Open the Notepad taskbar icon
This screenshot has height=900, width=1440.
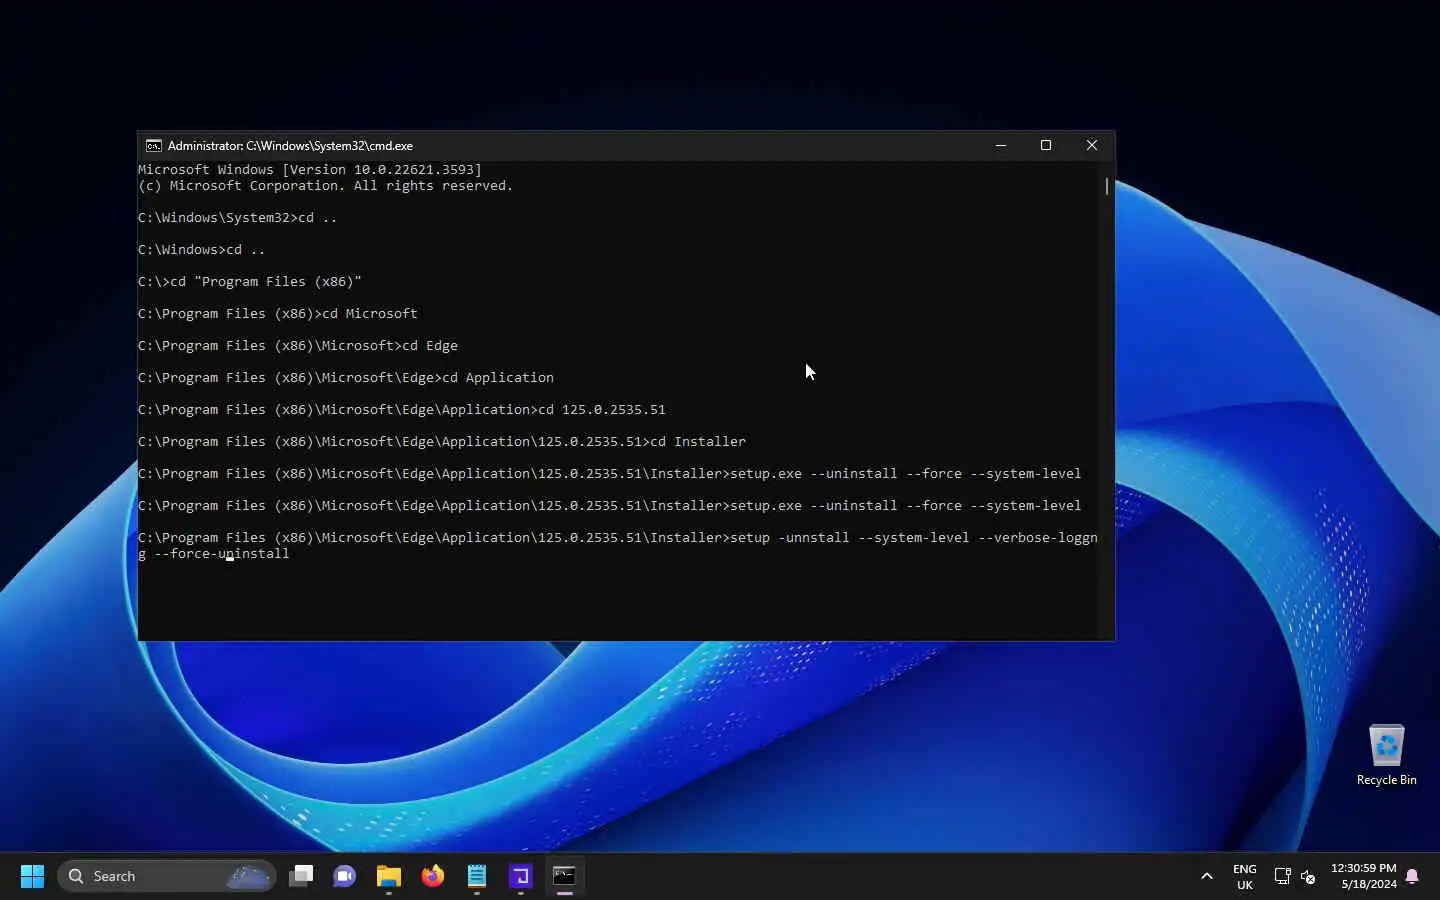pos(477,876)
